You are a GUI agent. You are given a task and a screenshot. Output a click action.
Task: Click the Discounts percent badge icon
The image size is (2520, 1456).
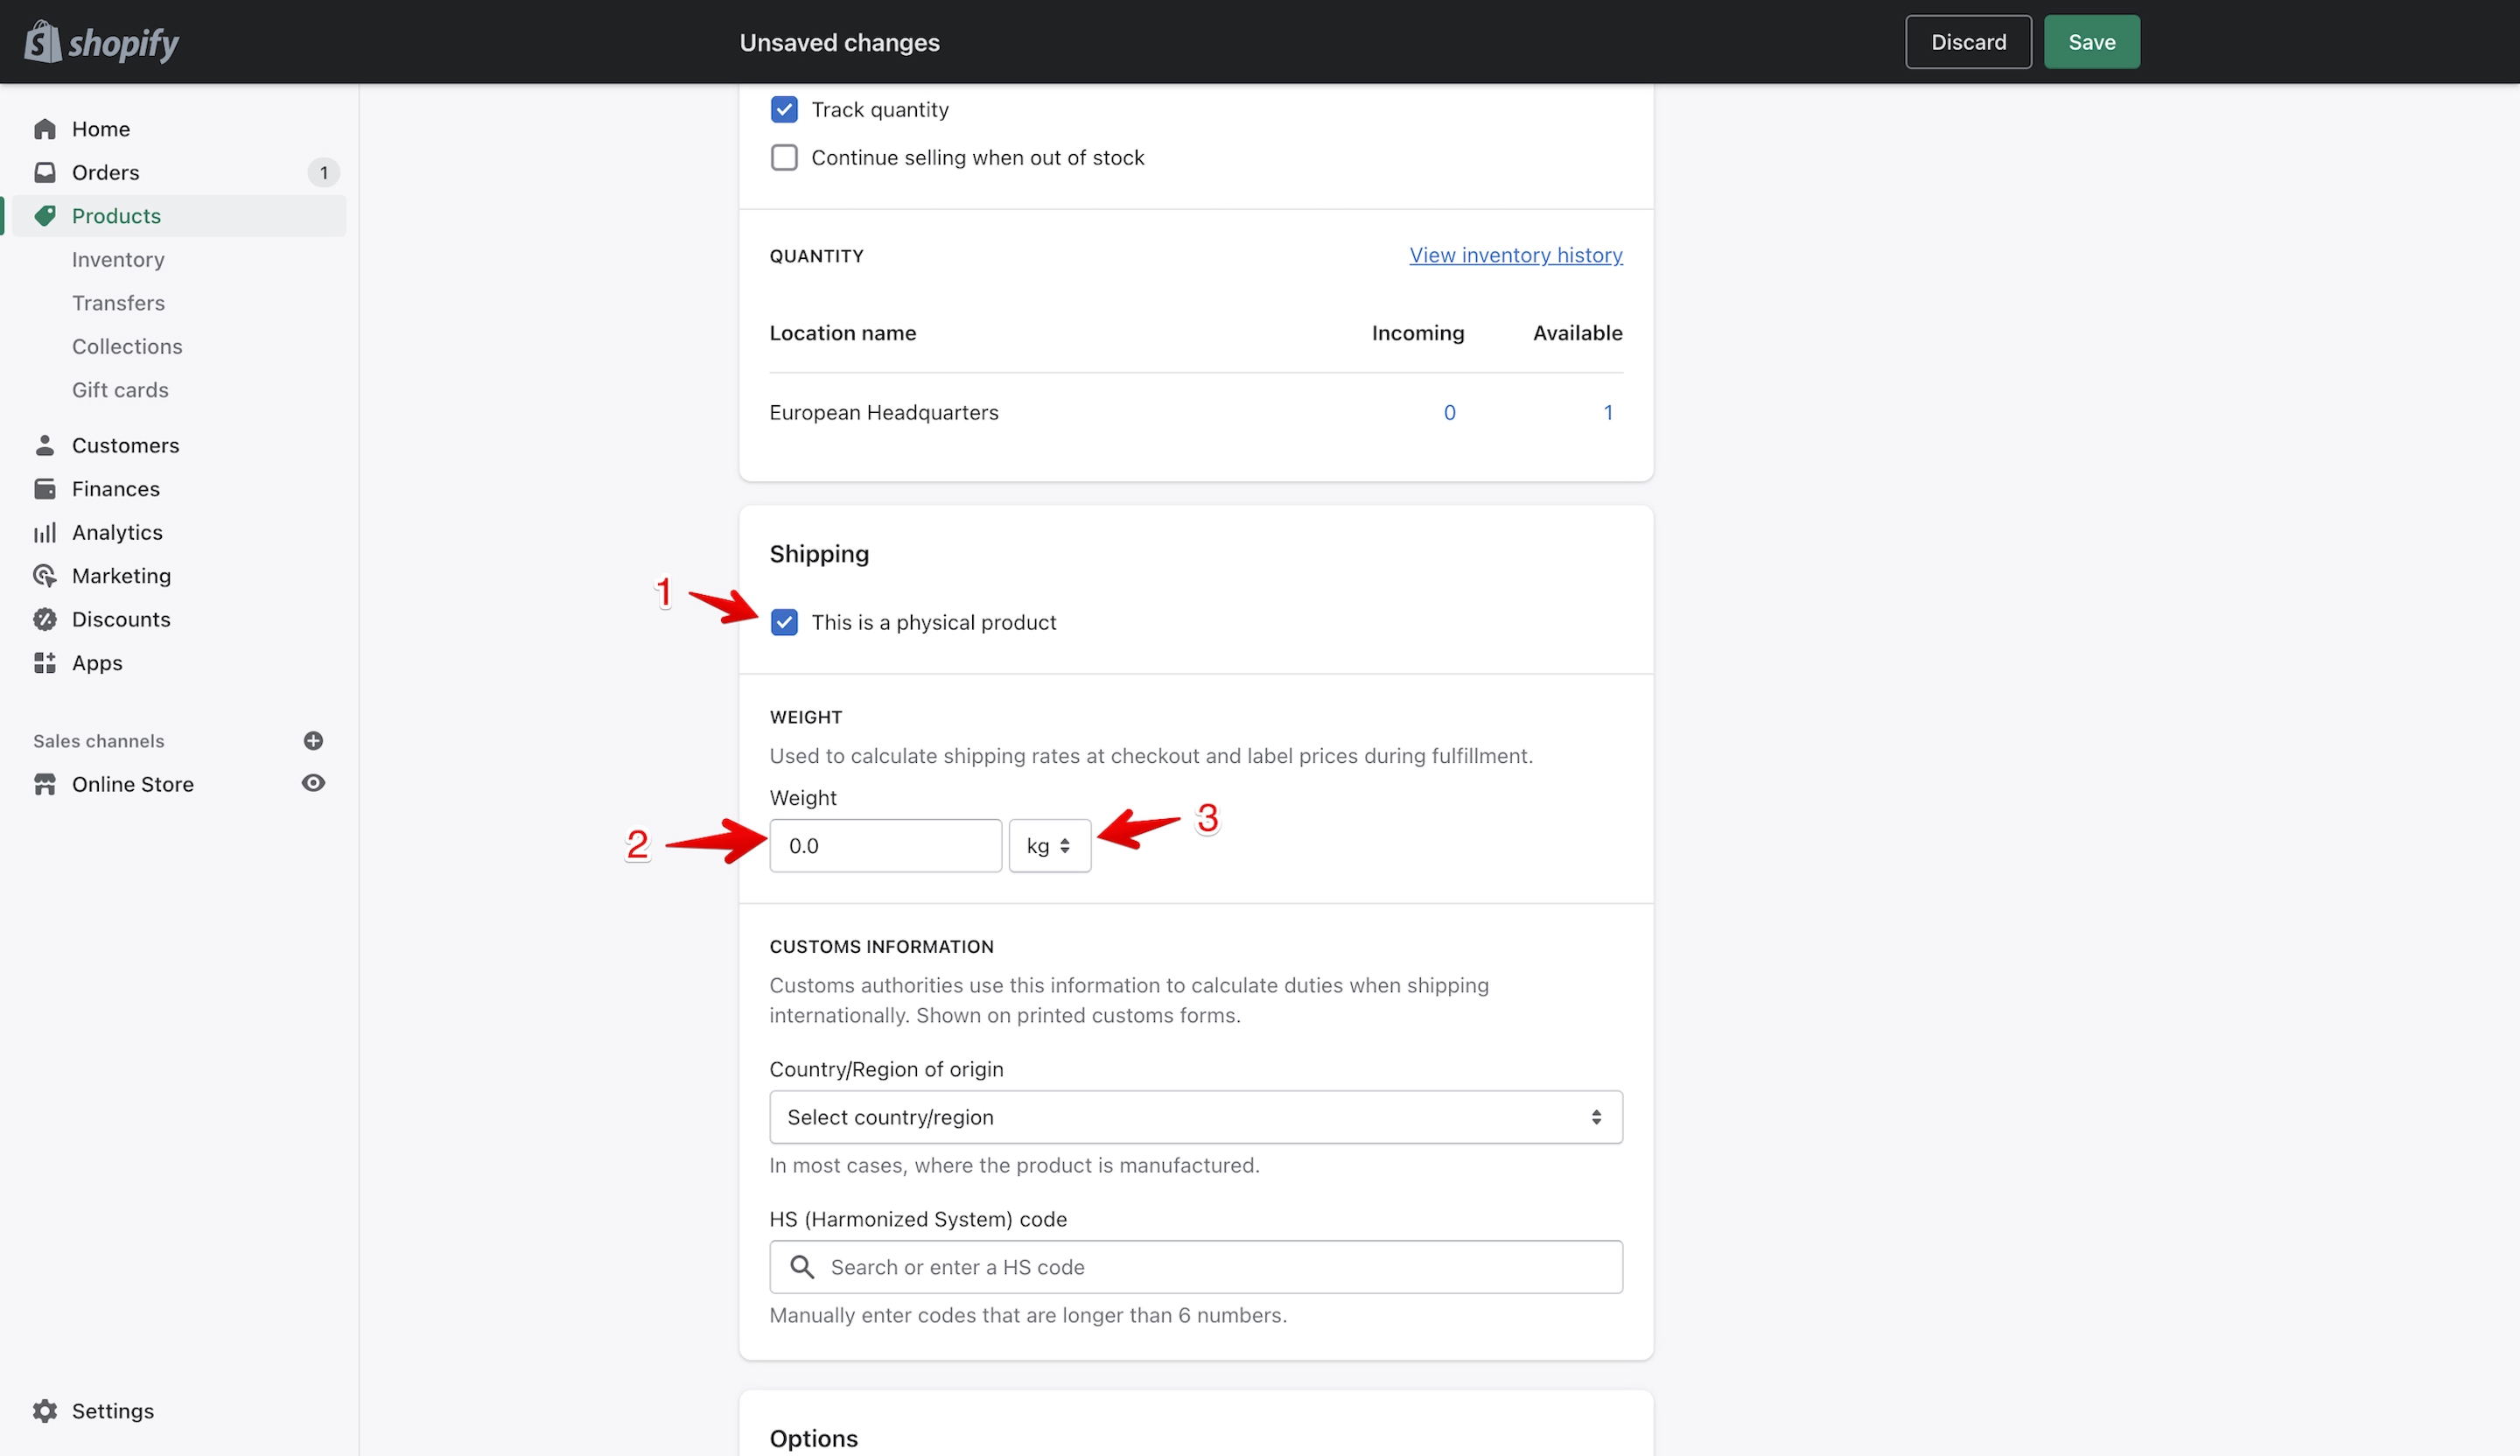[45, 619]
